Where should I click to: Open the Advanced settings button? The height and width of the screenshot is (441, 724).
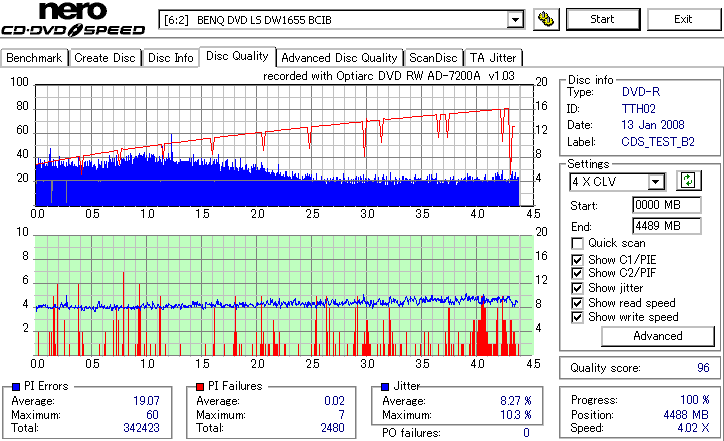(x=658, y=336)
